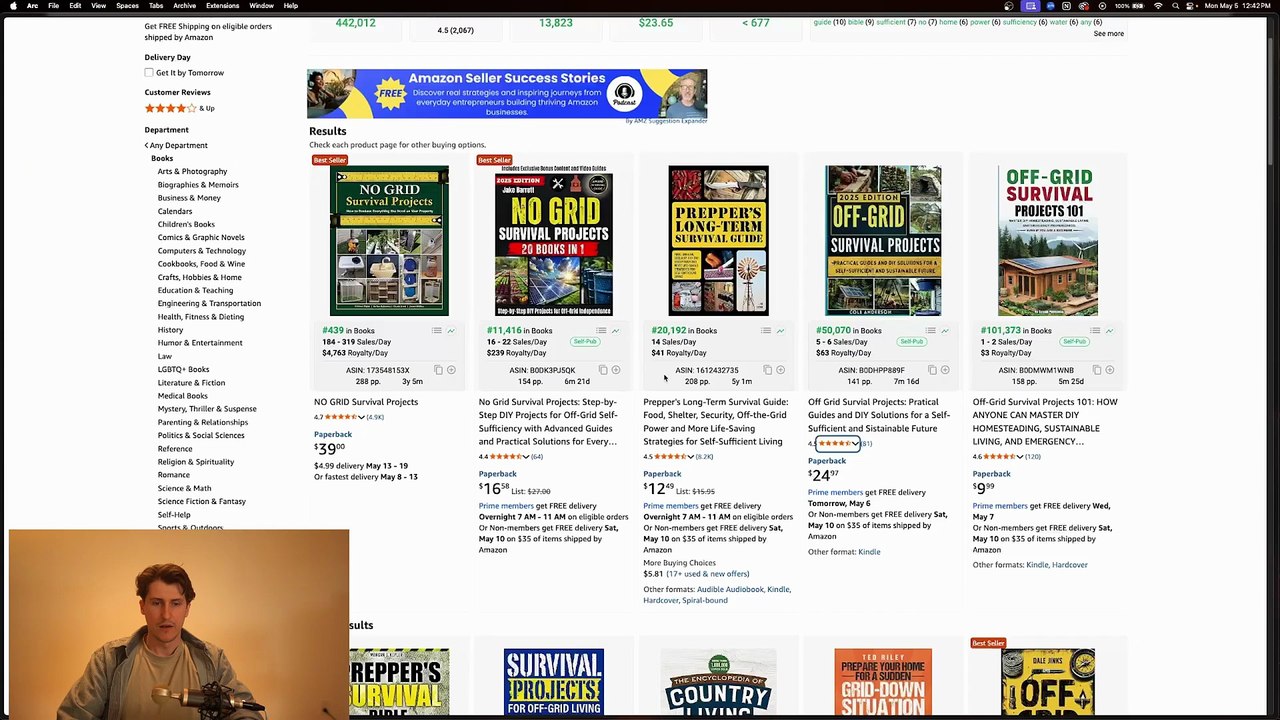Open the Kindle format link under the $24.97 book

coord(869,552)
